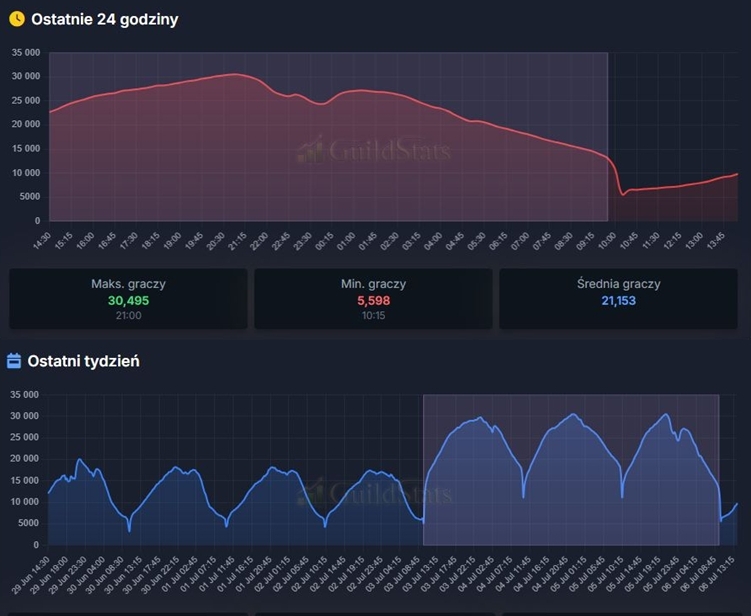Click the 10:00 label on 24-hour axis

(607, 240)
